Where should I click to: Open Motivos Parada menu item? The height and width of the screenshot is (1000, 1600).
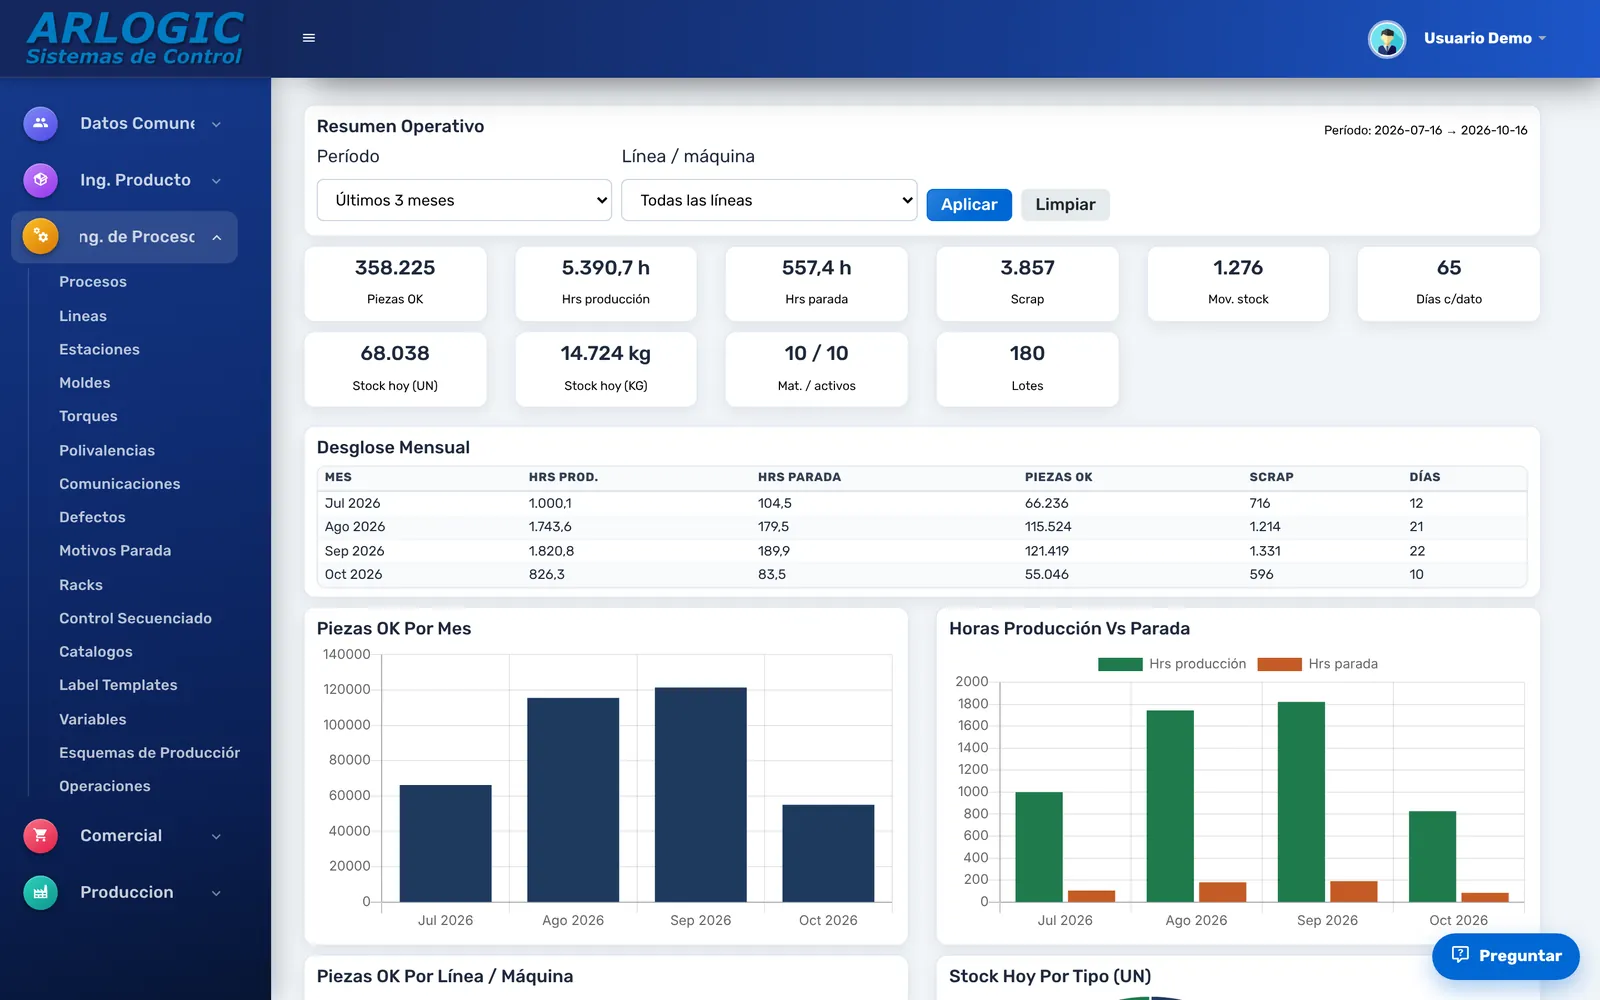115,551
